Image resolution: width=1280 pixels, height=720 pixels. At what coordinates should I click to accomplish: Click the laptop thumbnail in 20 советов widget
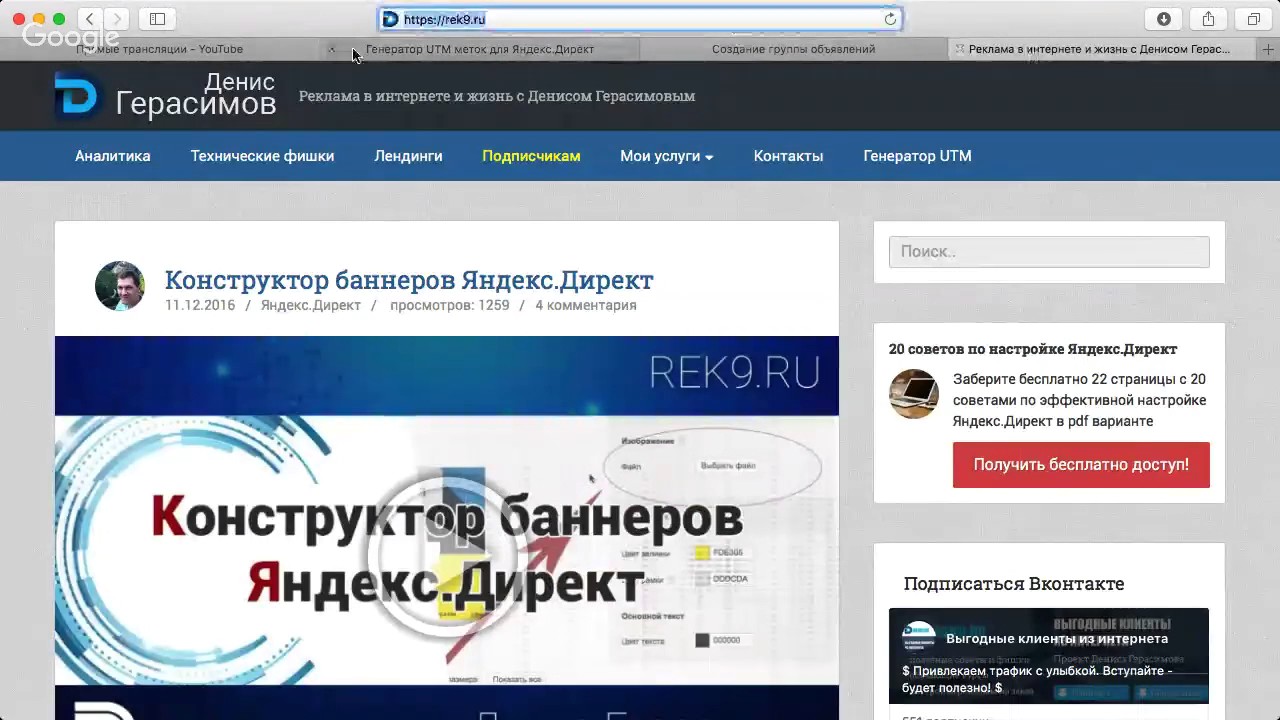[x=914, y=394]
